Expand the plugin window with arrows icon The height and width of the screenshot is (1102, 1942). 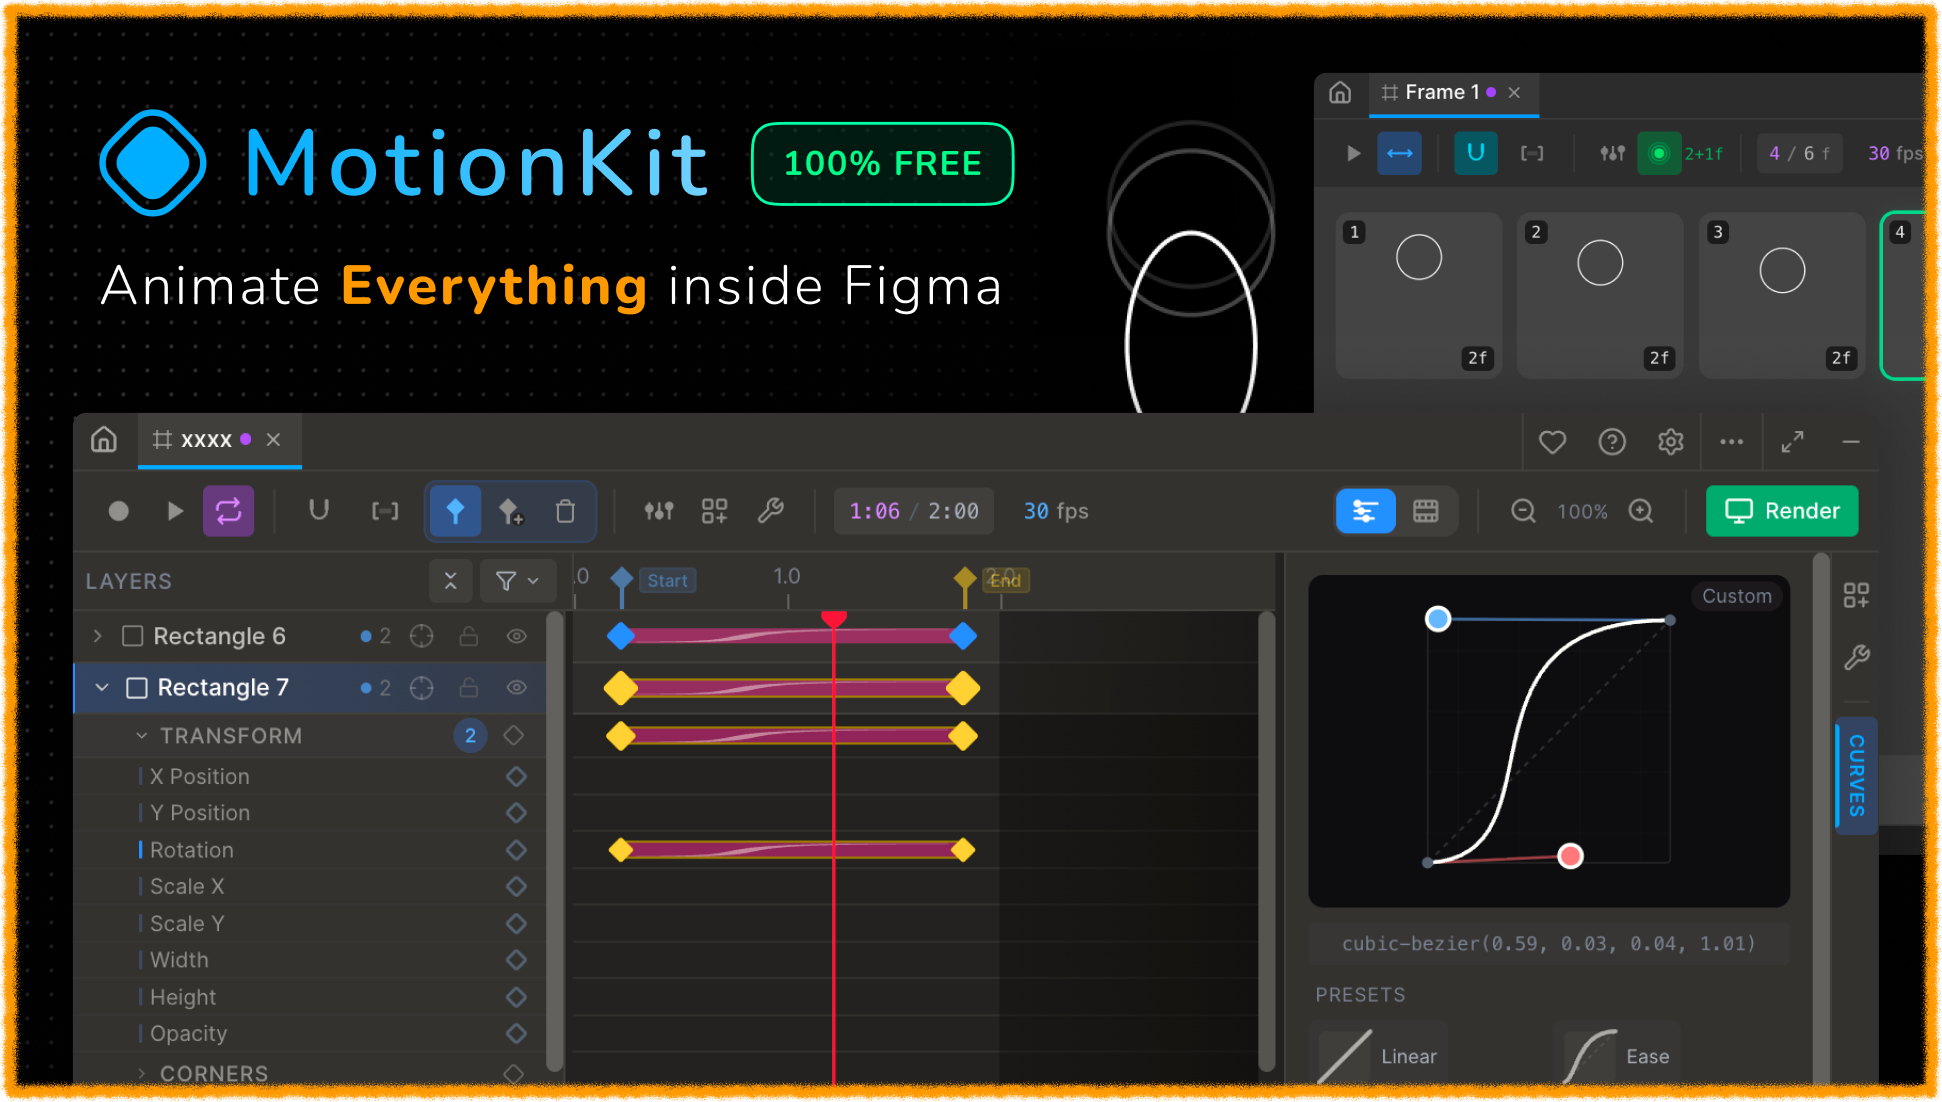[1792, 441]
